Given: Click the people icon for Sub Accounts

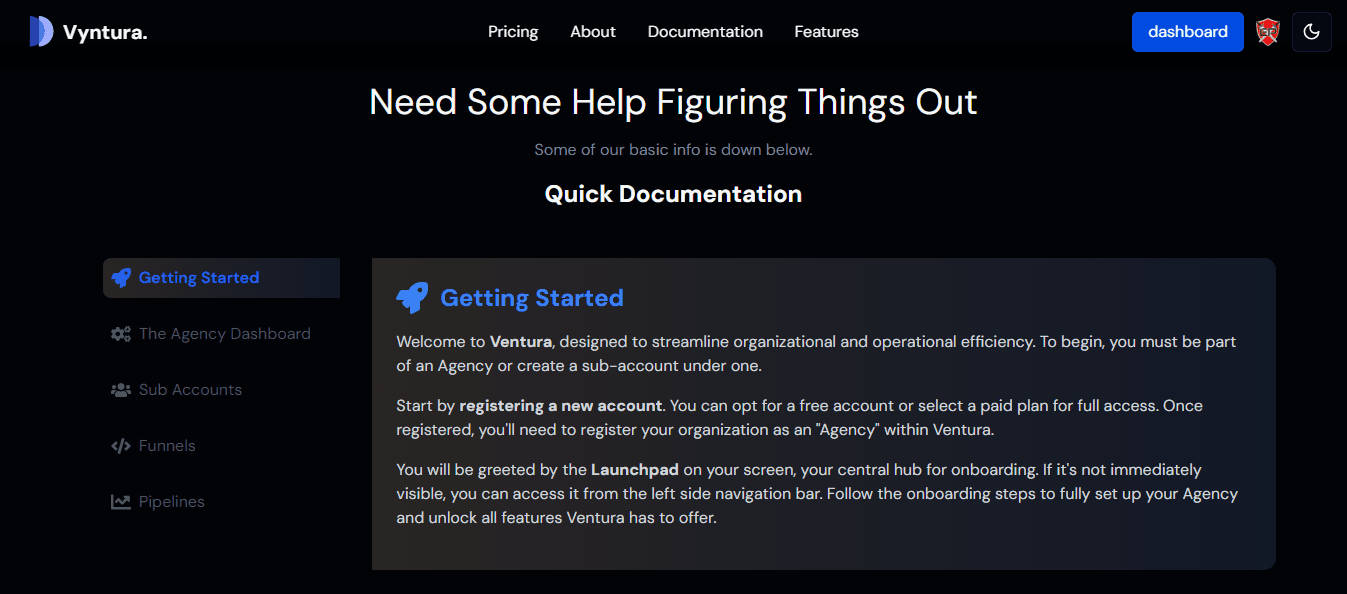Looking at the screenshot, I should [121, 390].
